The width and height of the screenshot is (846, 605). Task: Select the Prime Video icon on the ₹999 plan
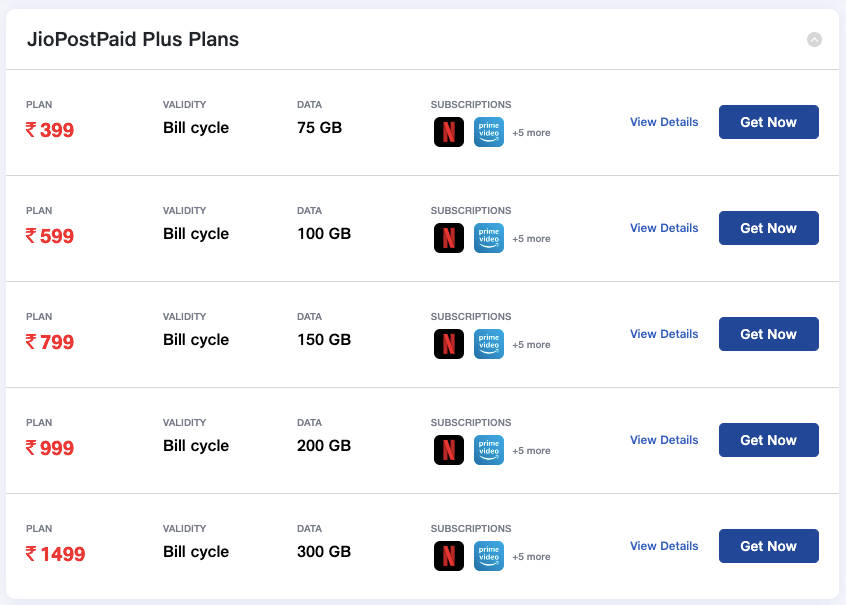click(x=488, y=450)
